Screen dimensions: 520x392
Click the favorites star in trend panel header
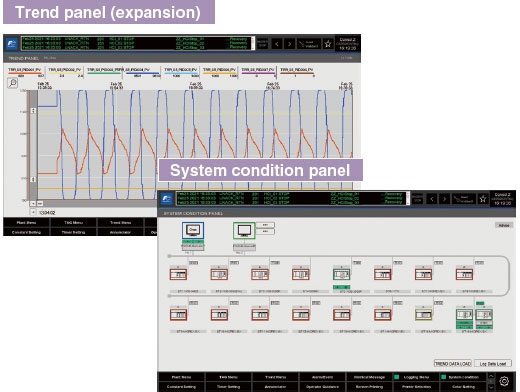328,44
